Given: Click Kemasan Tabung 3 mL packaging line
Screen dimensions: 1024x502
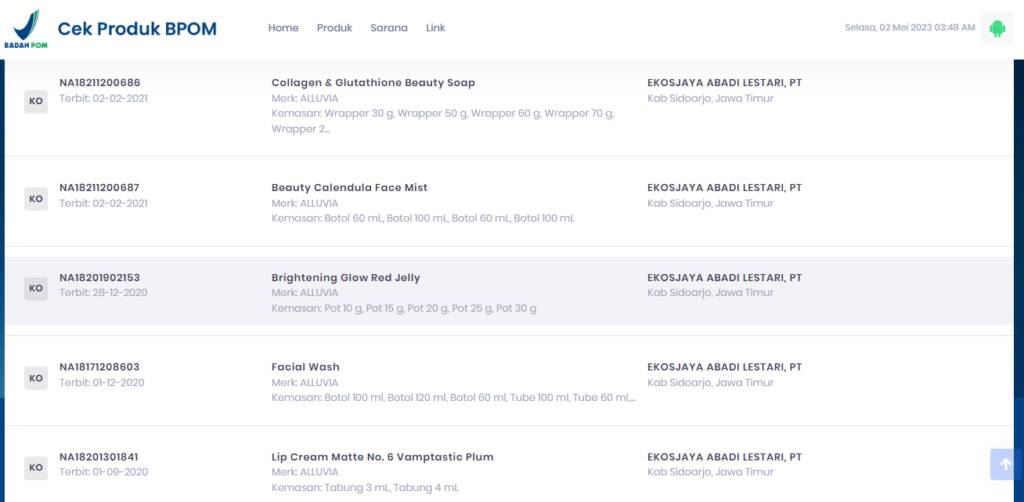Looking at the screenshot, I should (364, 488).
